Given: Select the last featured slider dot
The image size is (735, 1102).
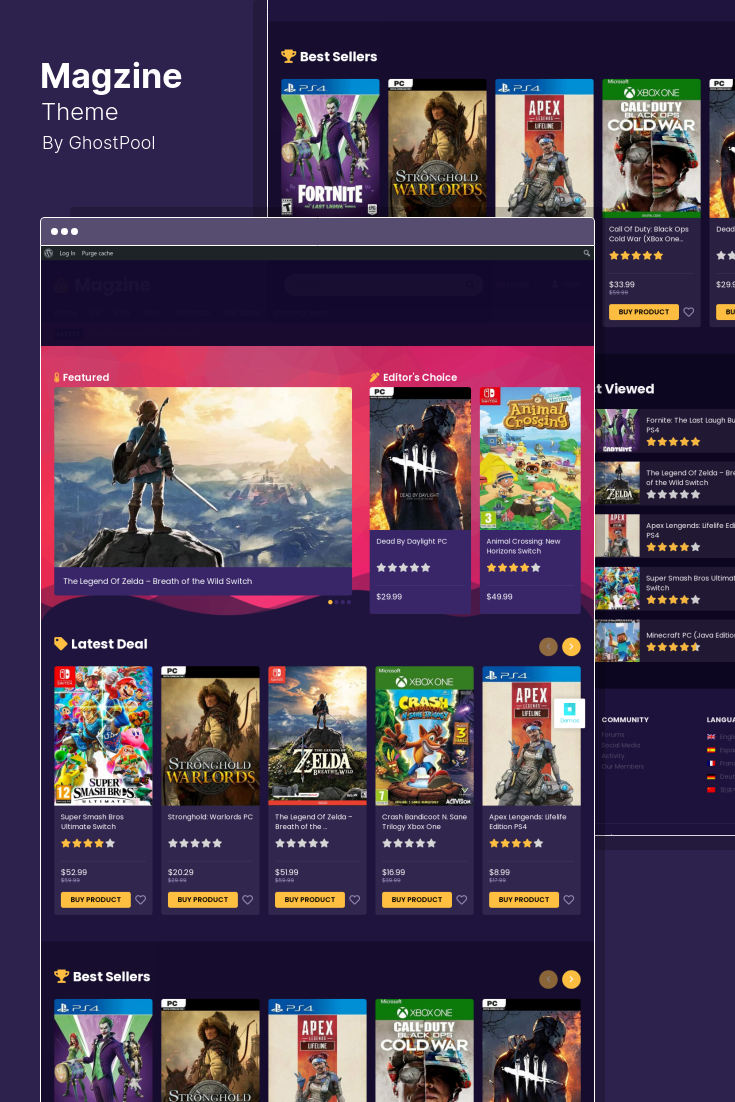Looking at the screenshot, I should point(349,602).
